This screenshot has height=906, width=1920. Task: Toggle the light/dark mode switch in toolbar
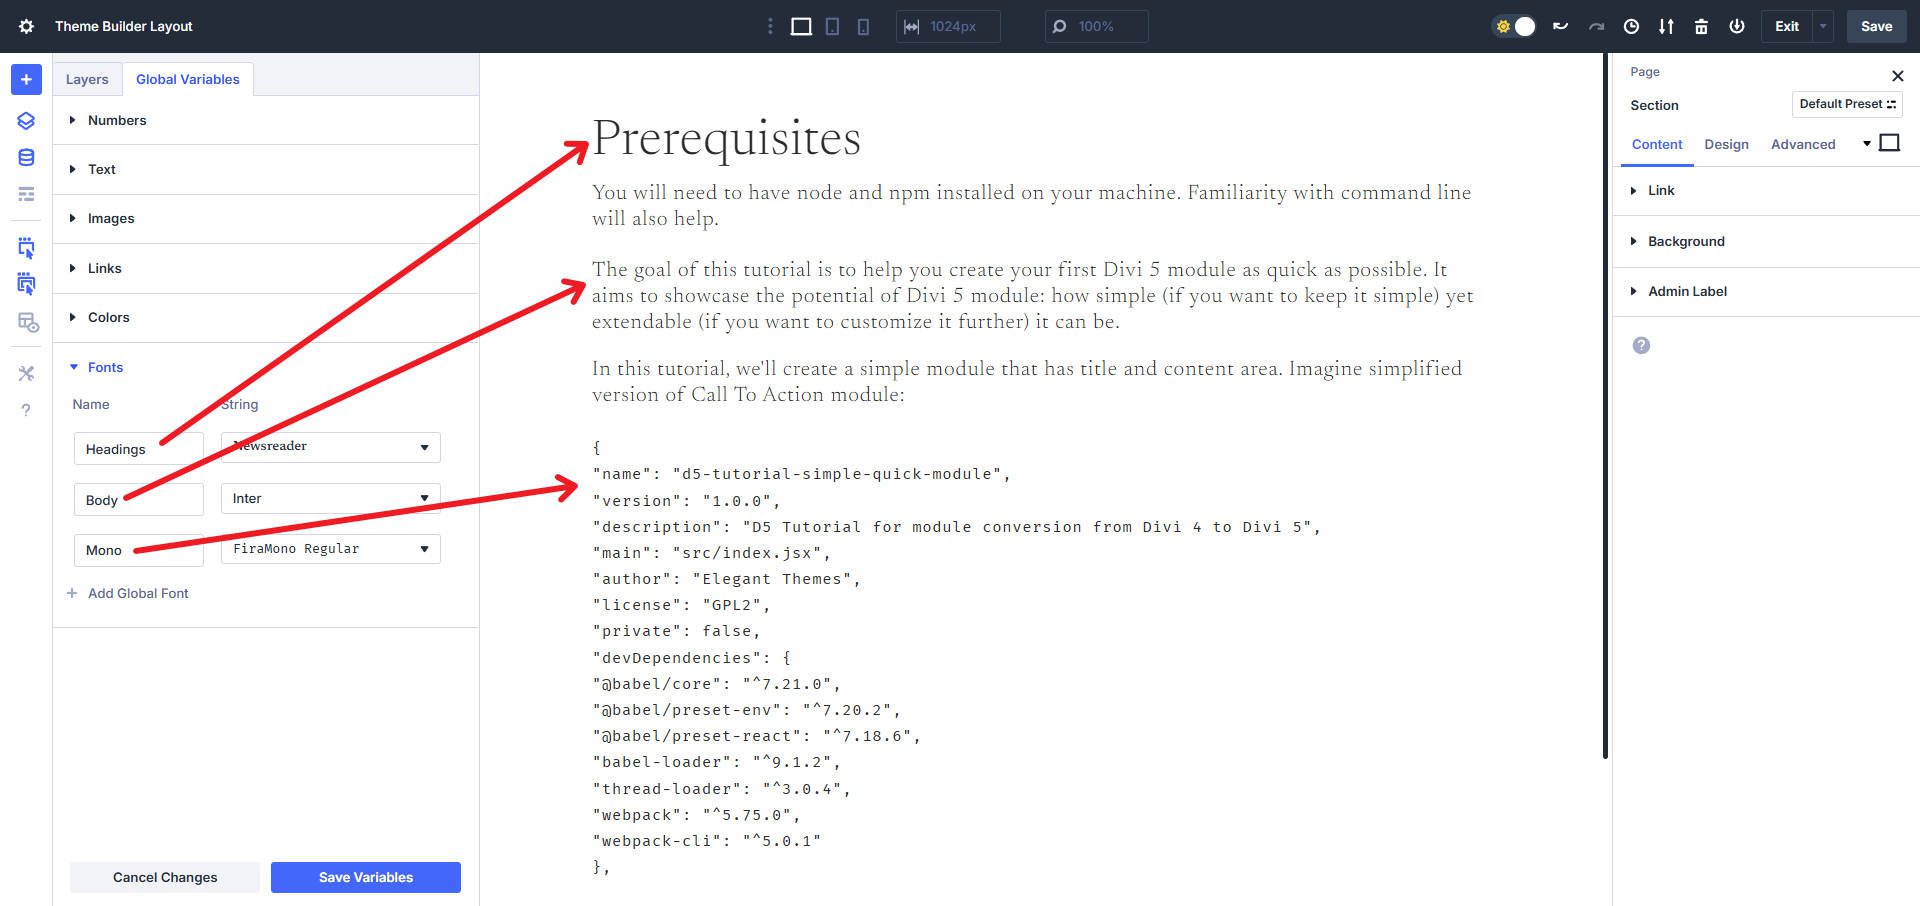pos(1513,27)
